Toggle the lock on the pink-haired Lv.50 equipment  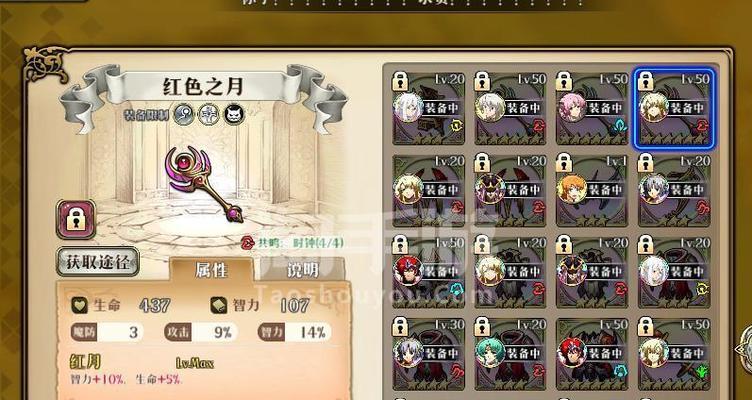coord(564,81)
